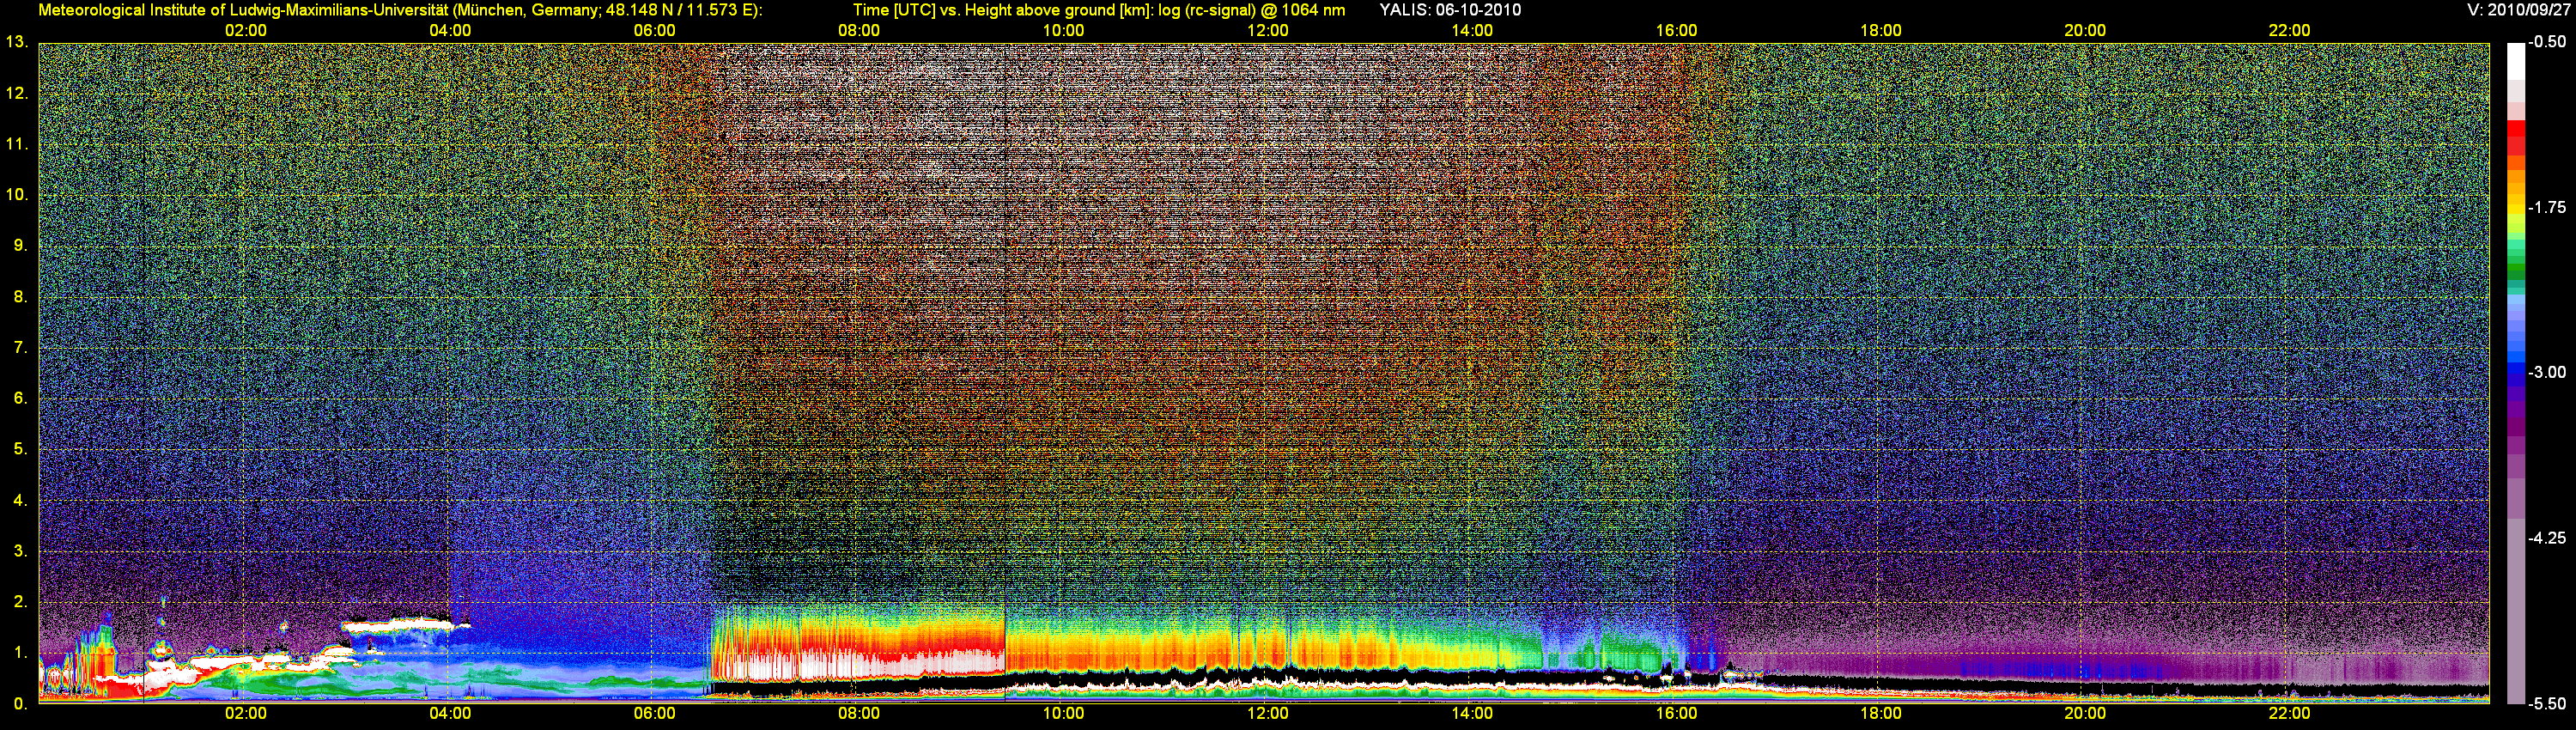Click the '9.' height axis label
This screenshot has height=730, width=2576.
[20, 245]
